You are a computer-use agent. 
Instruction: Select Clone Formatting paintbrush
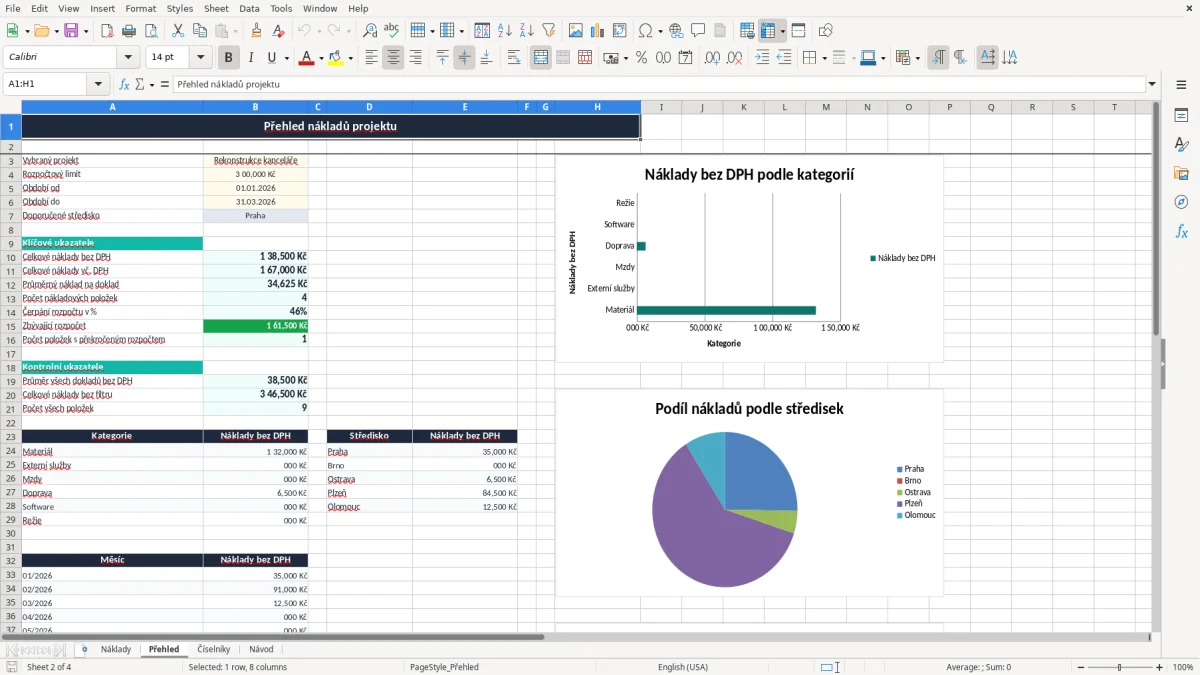(x=256, y=31)
